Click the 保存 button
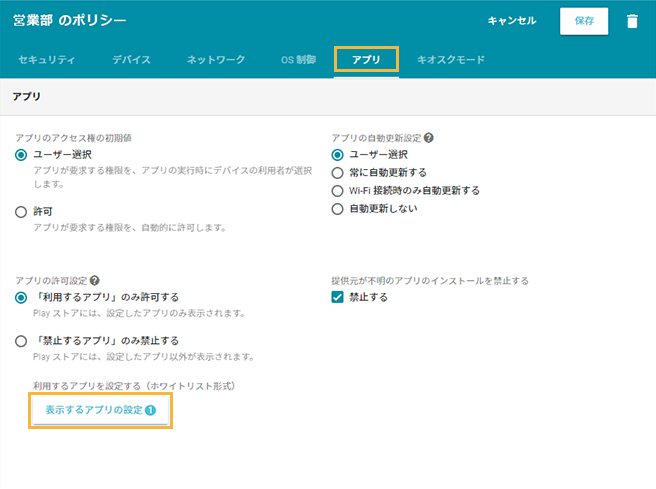The width and height of the screenshot is (656, 489). tap(584, 21)
